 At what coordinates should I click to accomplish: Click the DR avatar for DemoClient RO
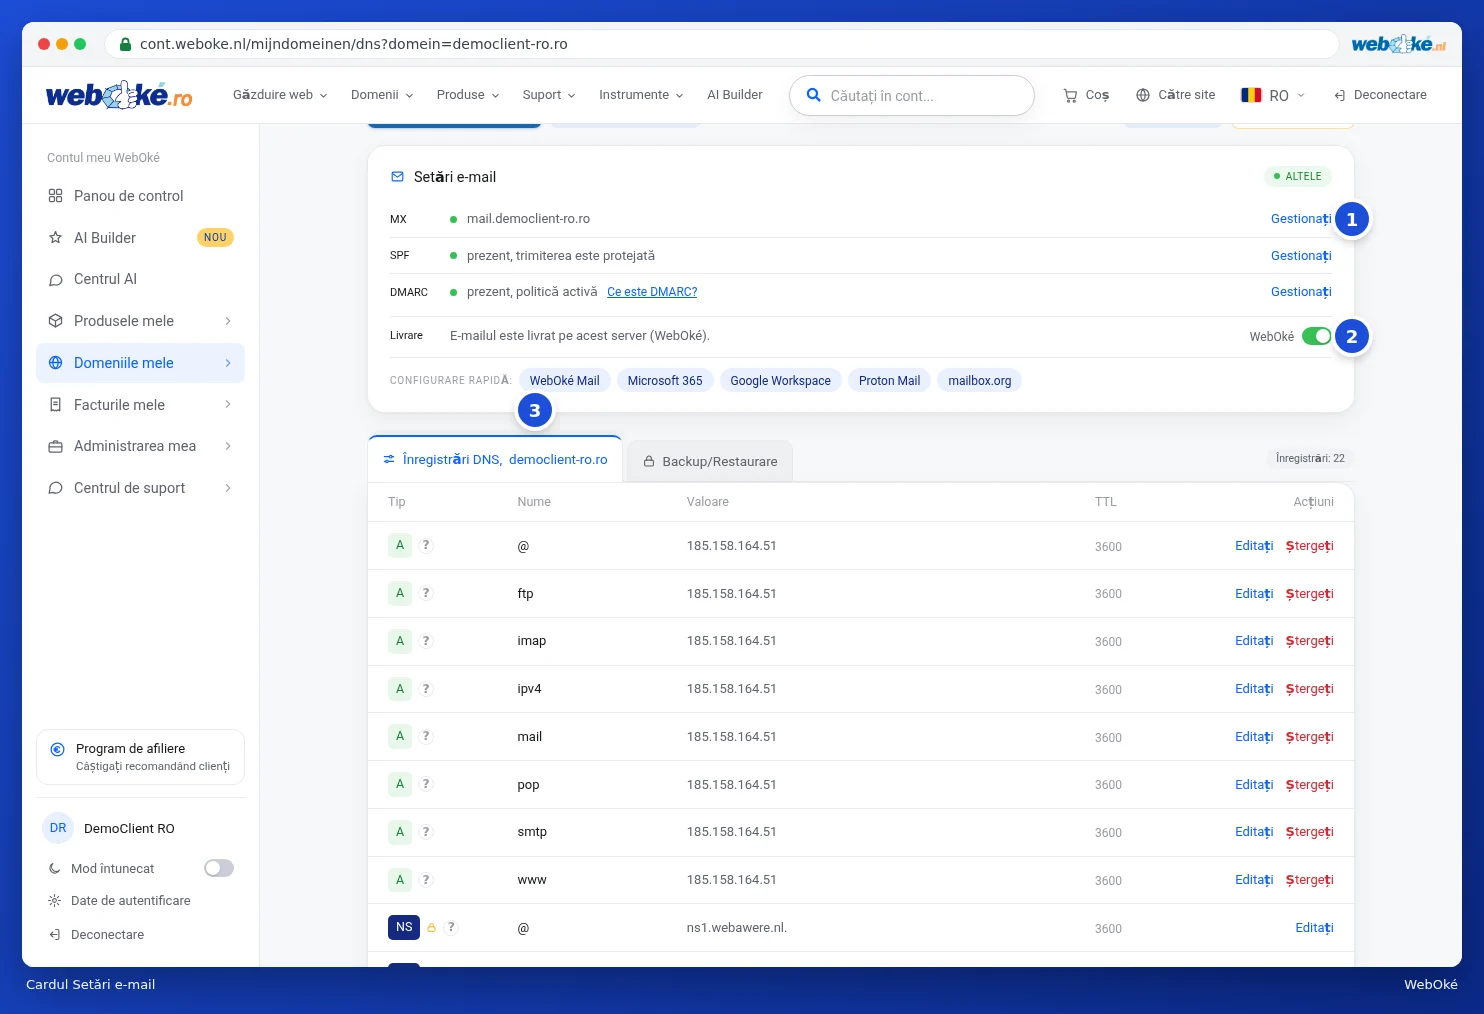tap(58, 828)
